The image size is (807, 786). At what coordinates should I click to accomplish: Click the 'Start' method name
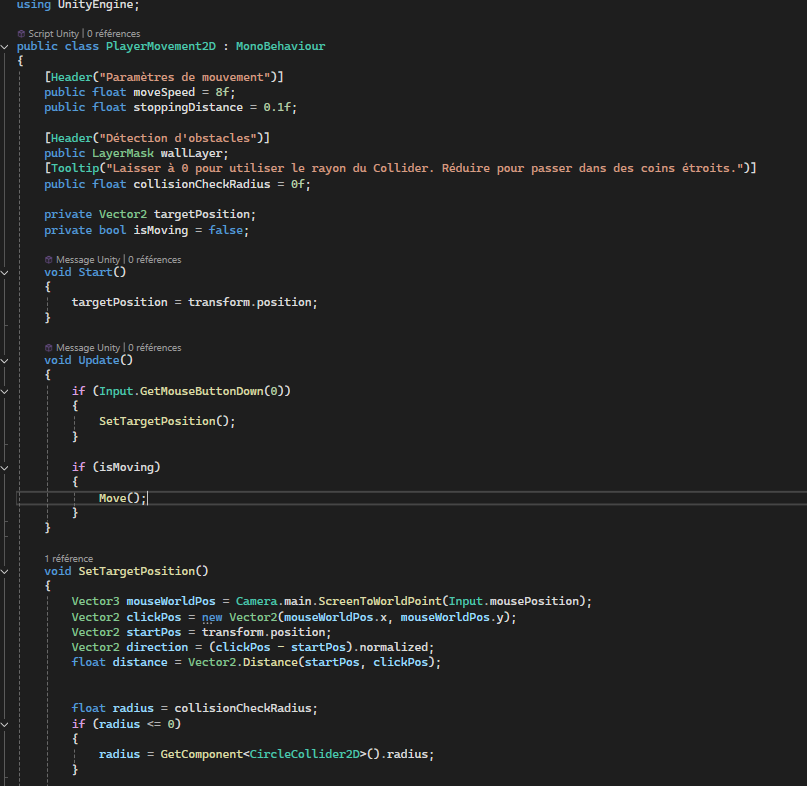pyautogui.click(x=95, y=272)
